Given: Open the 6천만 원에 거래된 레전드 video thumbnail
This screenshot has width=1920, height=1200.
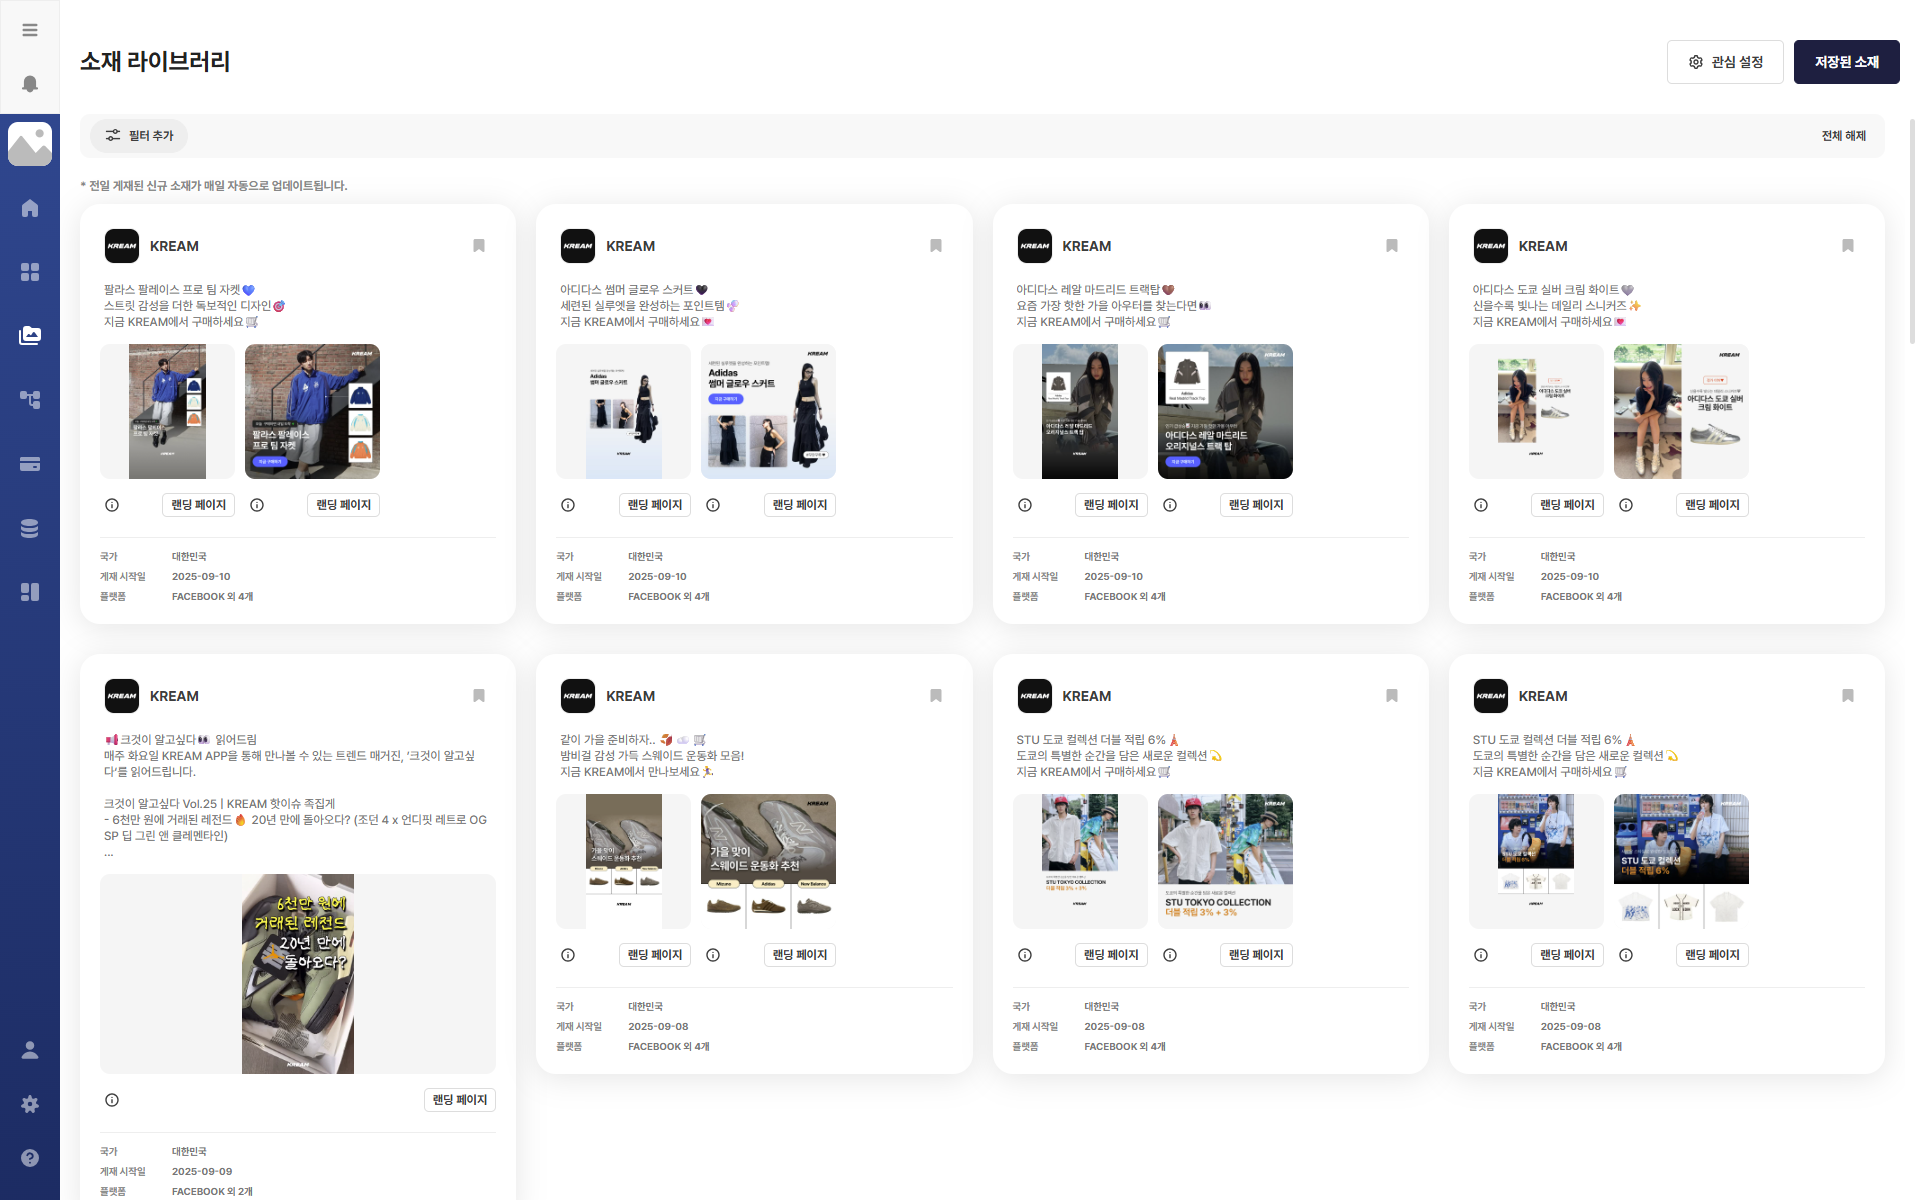Looking at the screenshot, I should [x=298, y=974].
